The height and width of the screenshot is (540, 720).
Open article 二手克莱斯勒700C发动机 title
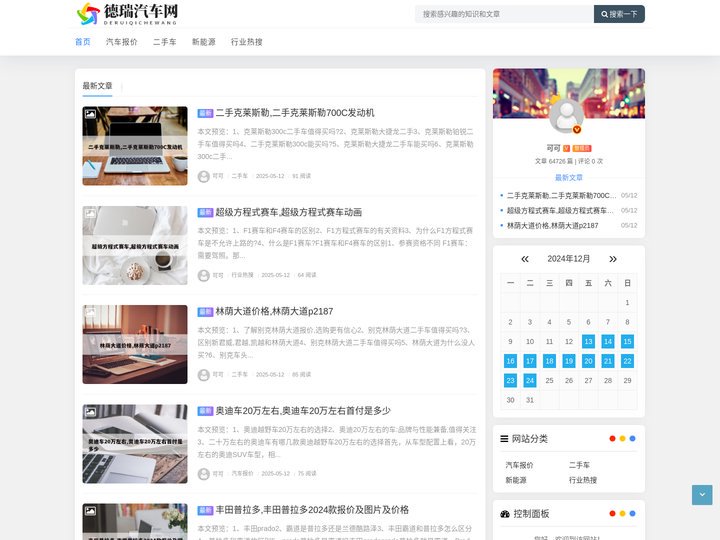click(x=295, y=112)
